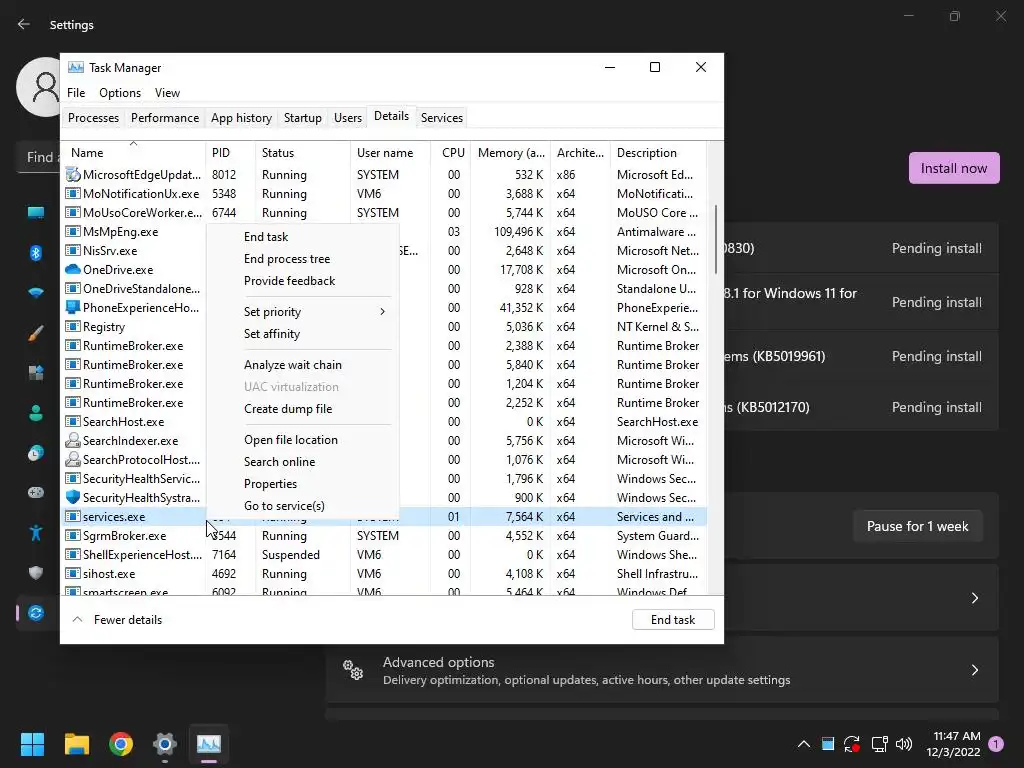This screenshot has height=768, width=1024.
Task: Collapse with Fewer details
Action: tap(118, 620)
